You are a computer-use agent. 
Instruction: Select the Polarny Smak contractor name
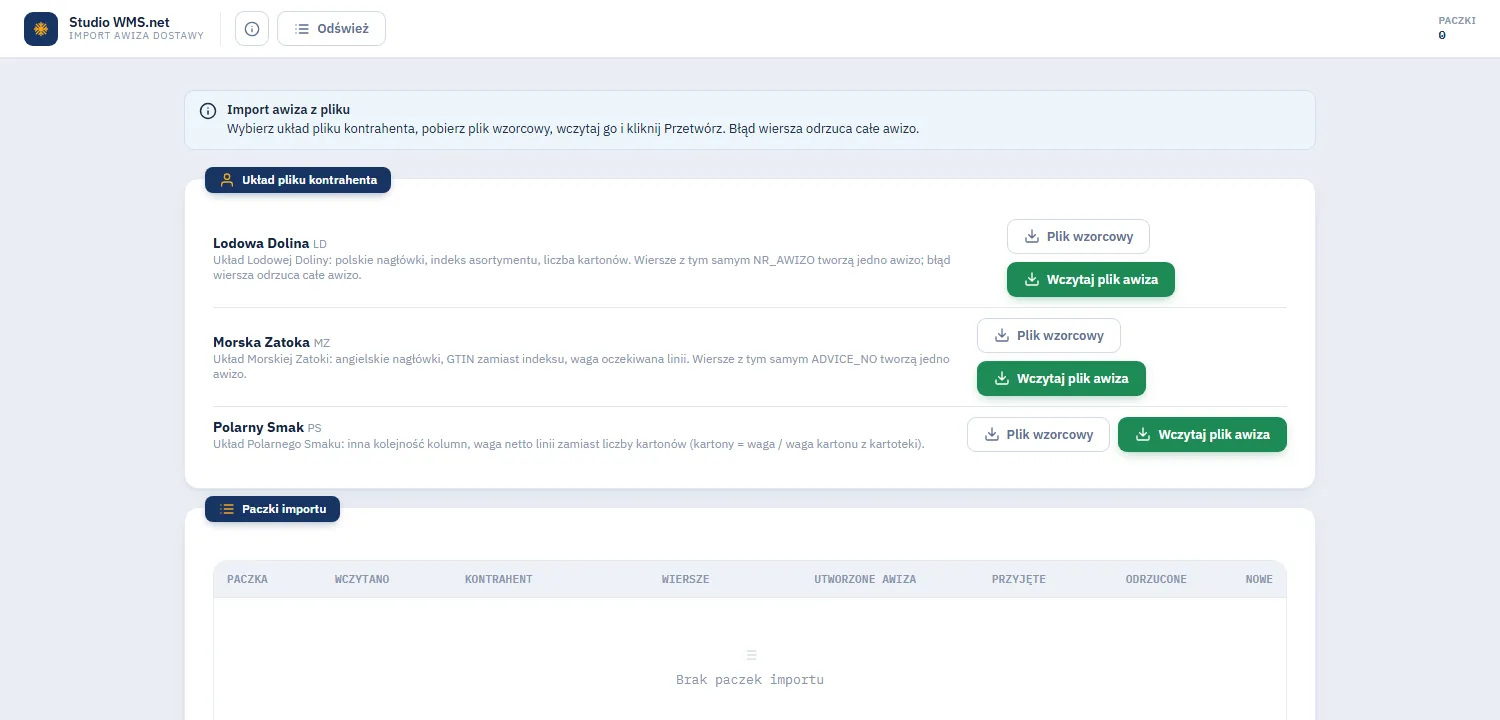(258, 427)
